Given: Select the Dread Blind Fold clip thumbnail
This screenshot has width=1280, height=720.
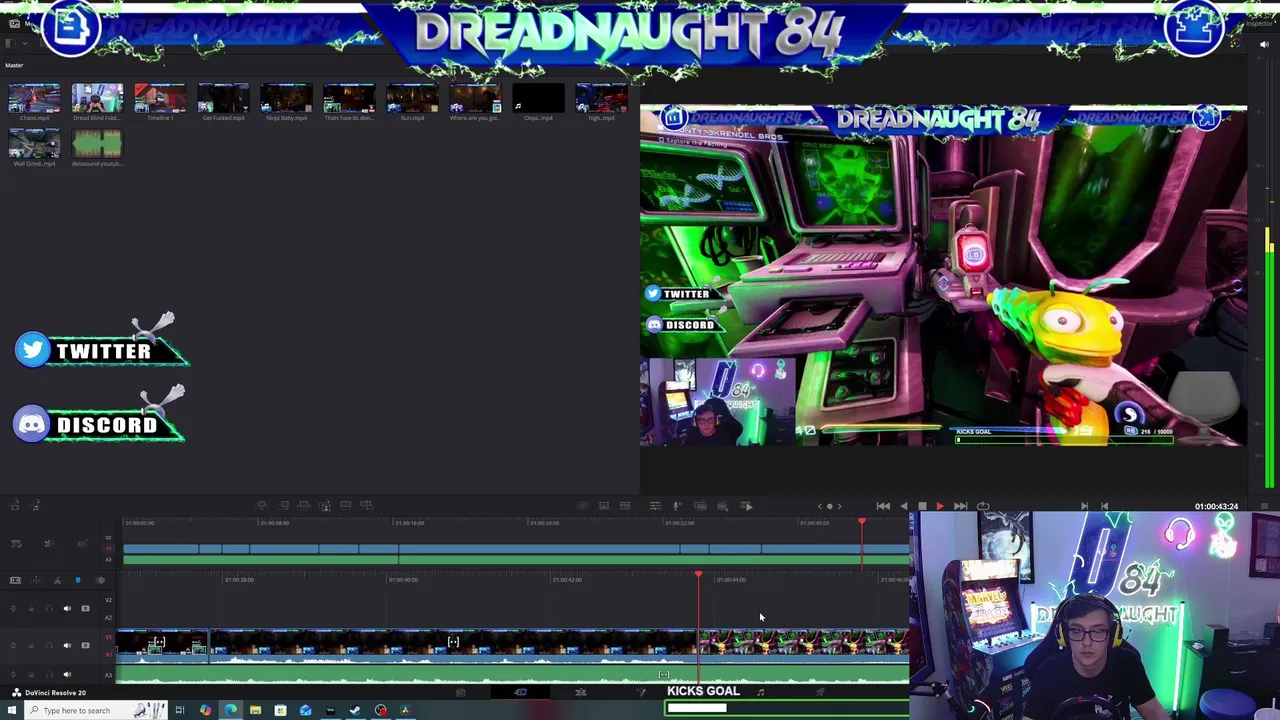Looking at the screenshot, I should click(97, 98).
